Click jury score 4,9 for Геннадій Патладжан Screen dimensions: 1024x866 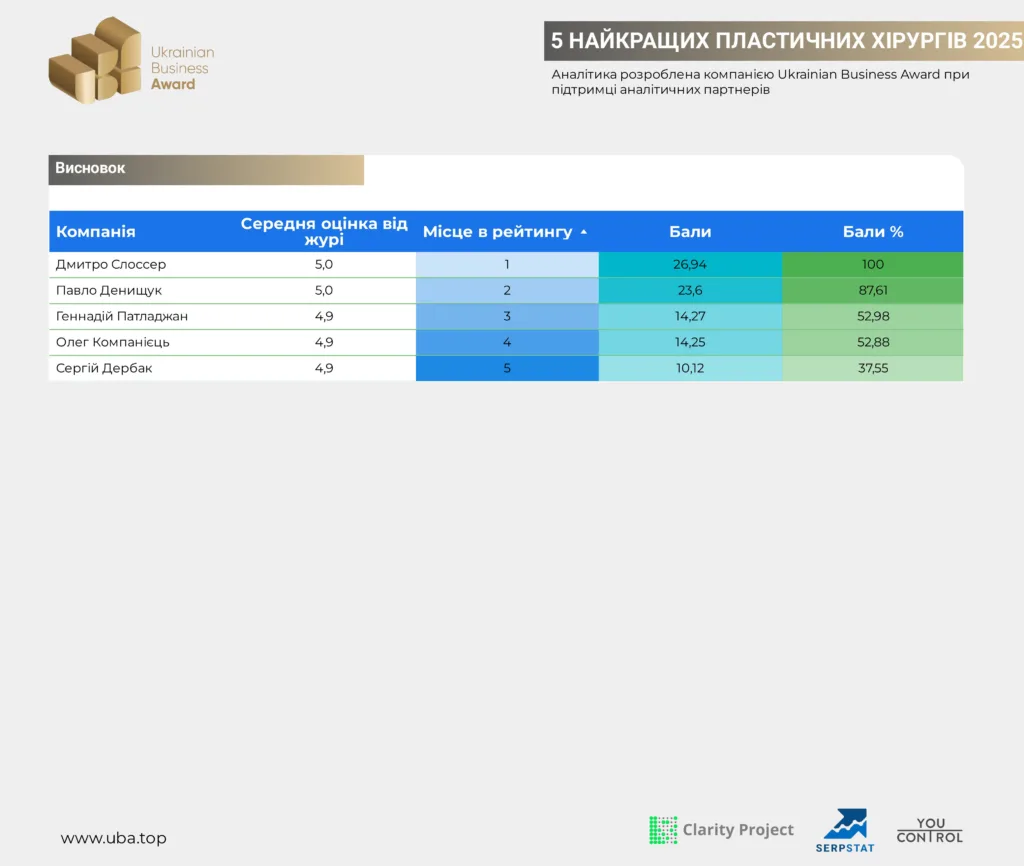tap(324, 316)
